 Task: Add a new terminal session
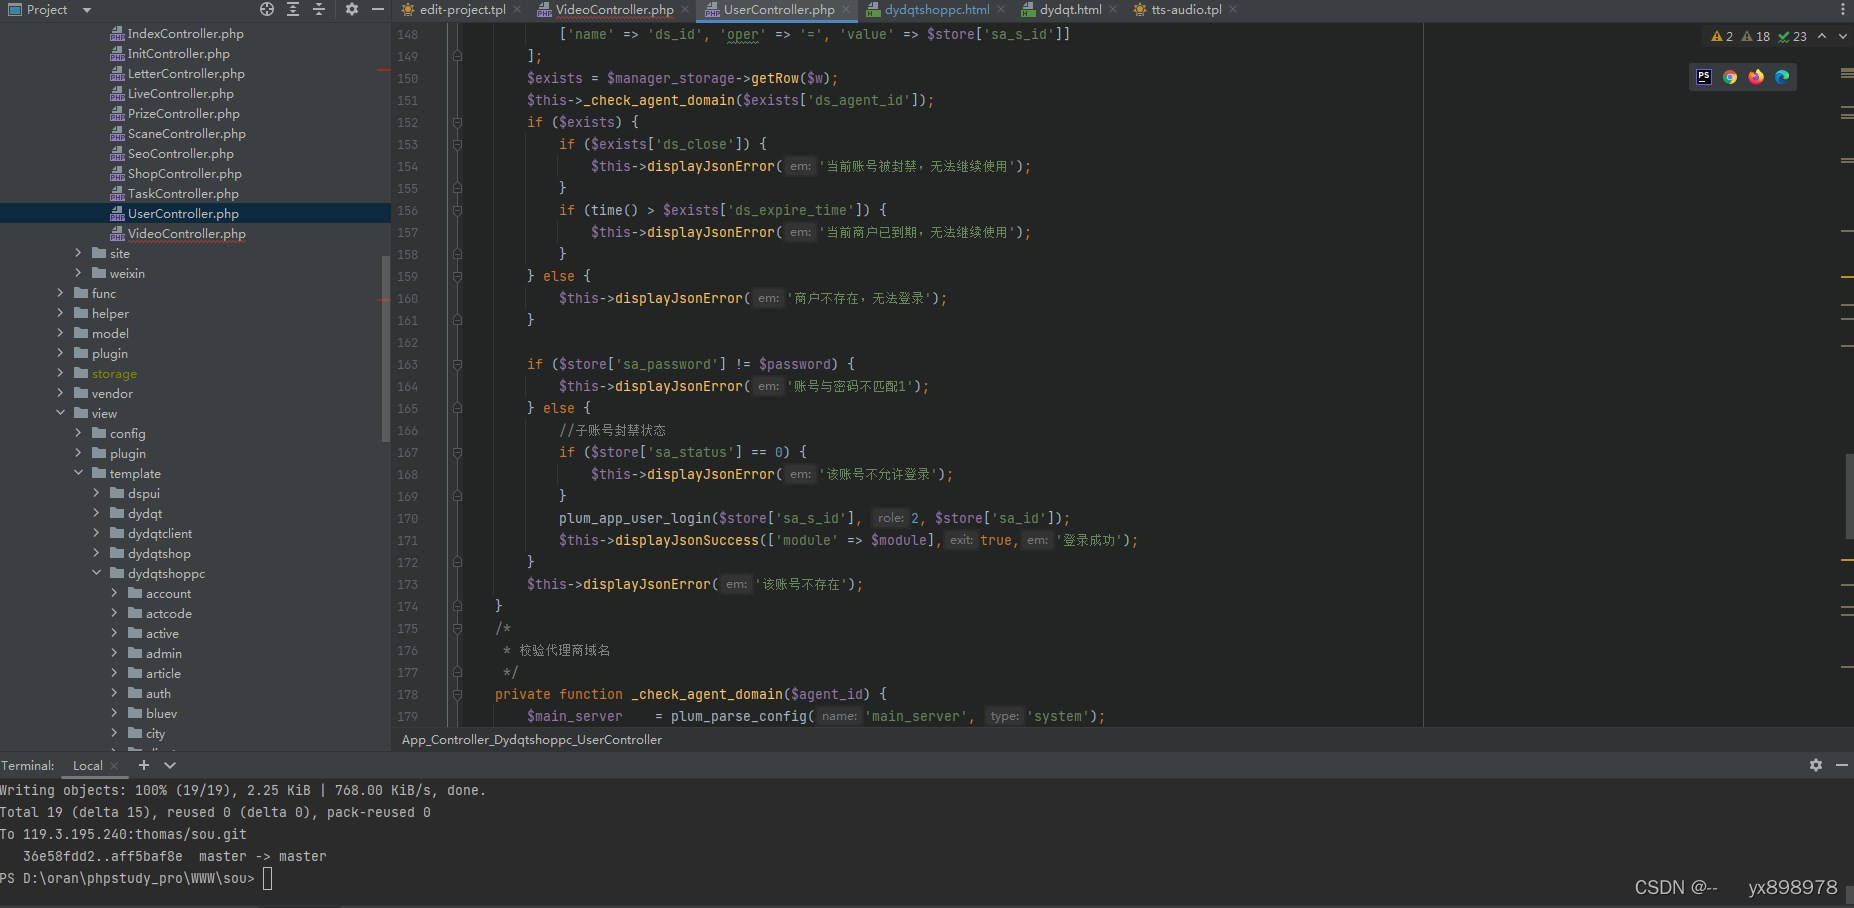click(144, 765)
